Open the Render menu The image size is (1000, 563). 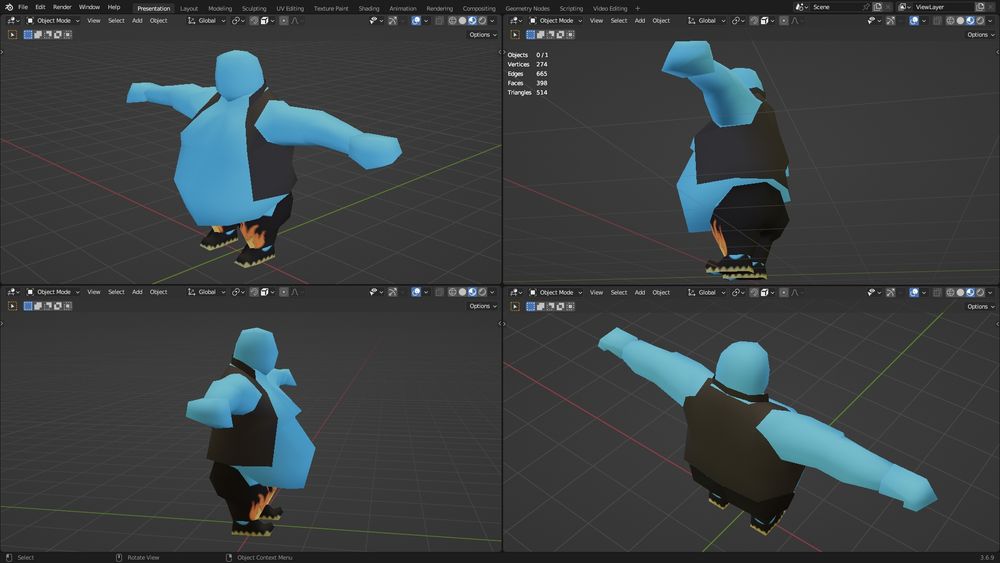click(x=62, y=7)
